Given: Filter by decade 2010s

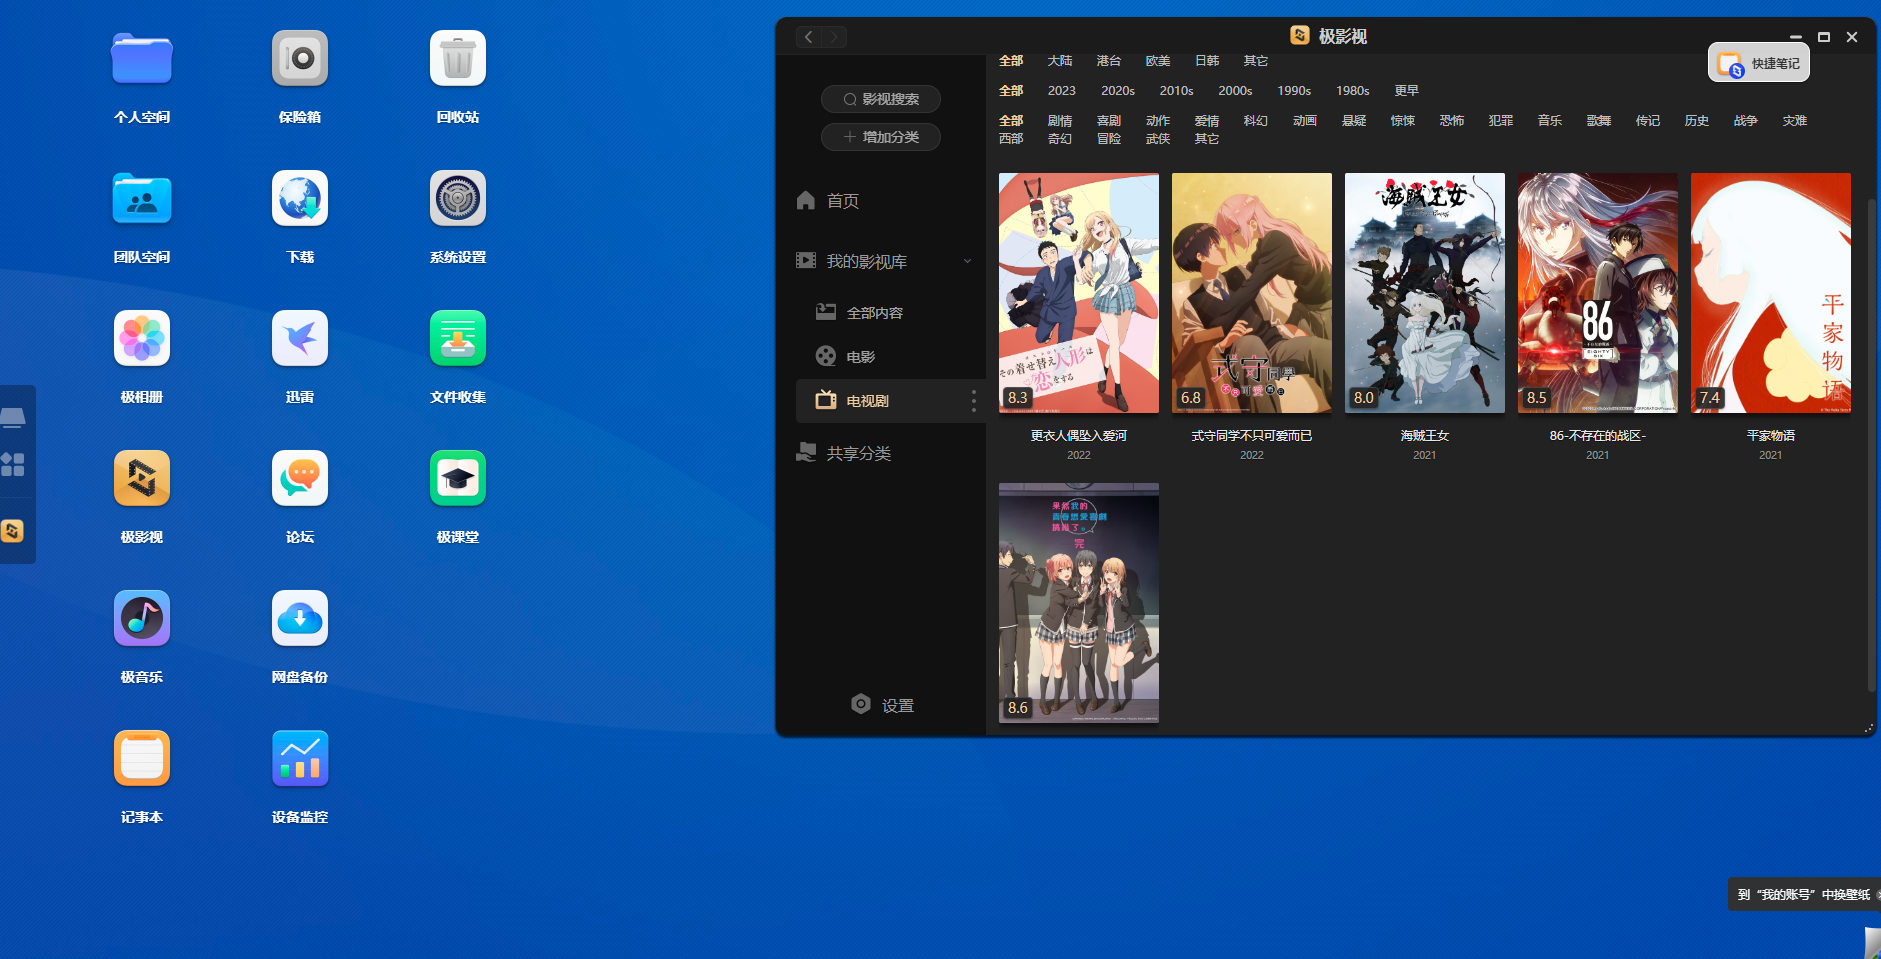Looking at the screenshot, I should point(1177,91).
